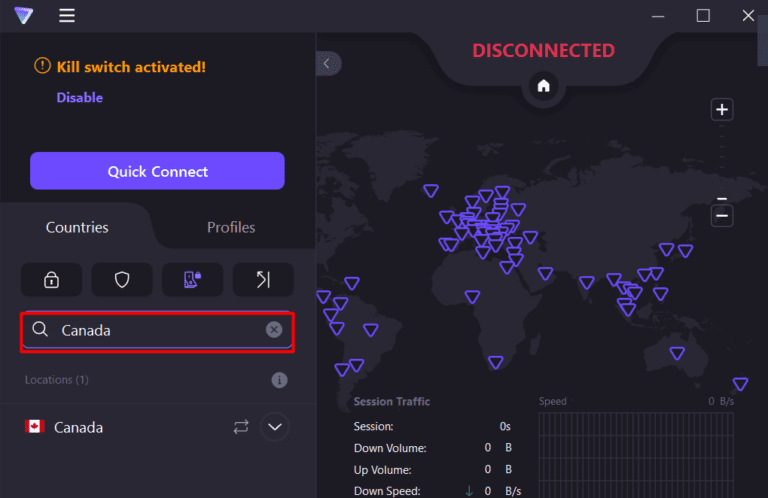The height and width of the screenshot is (498, 768).
Task: Disable the kill switch via link
Action: (x=79, y=98)
